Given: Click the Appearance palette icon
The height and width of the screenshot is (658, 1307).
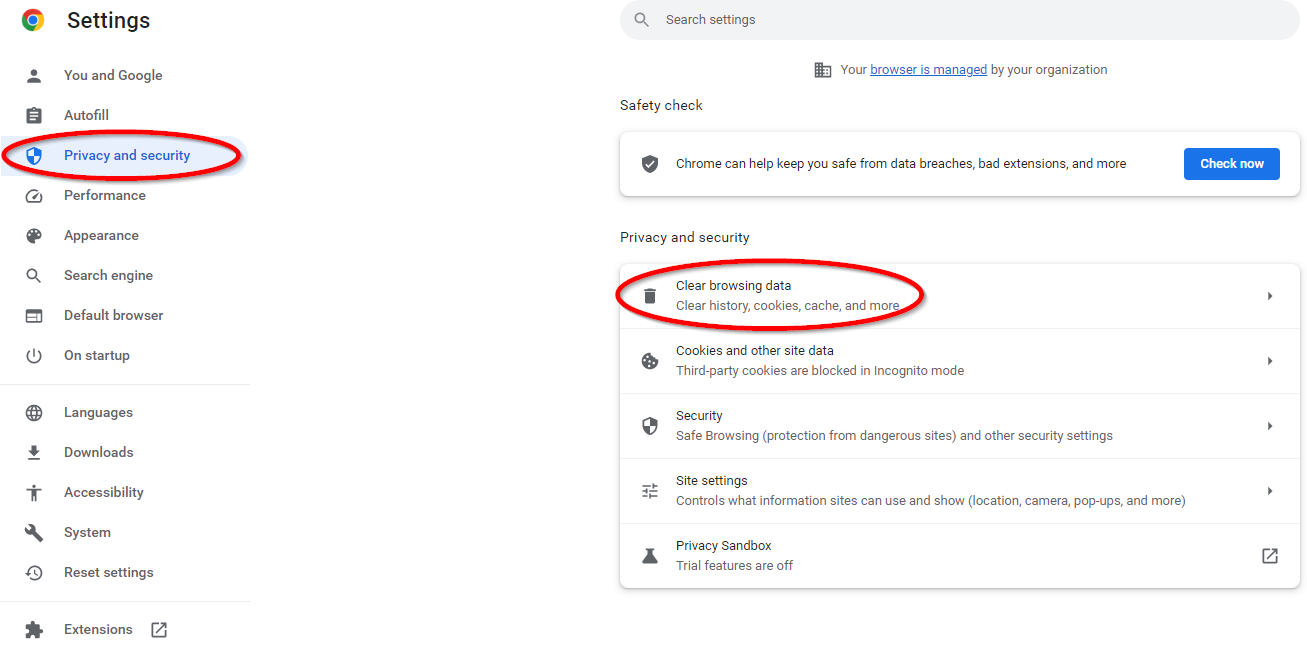Looking at the screenshot, I should pos(34,236).
